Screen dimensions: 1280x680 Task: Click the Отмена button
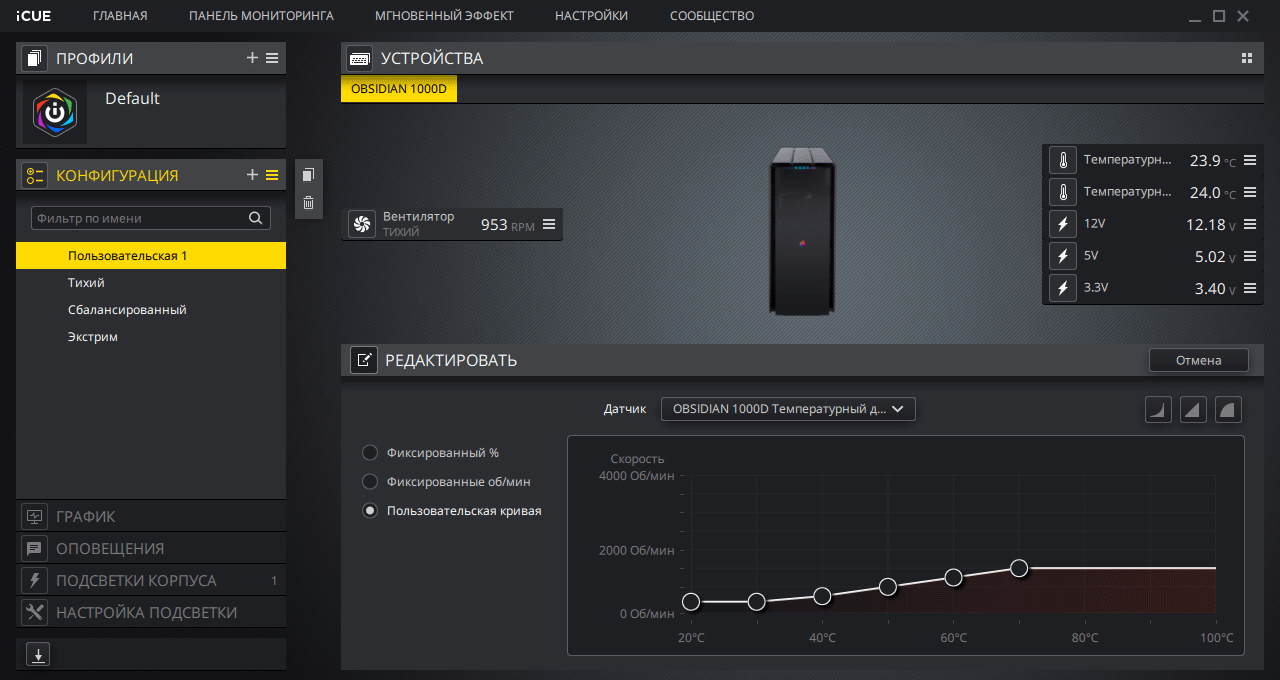coord(1199,360)
